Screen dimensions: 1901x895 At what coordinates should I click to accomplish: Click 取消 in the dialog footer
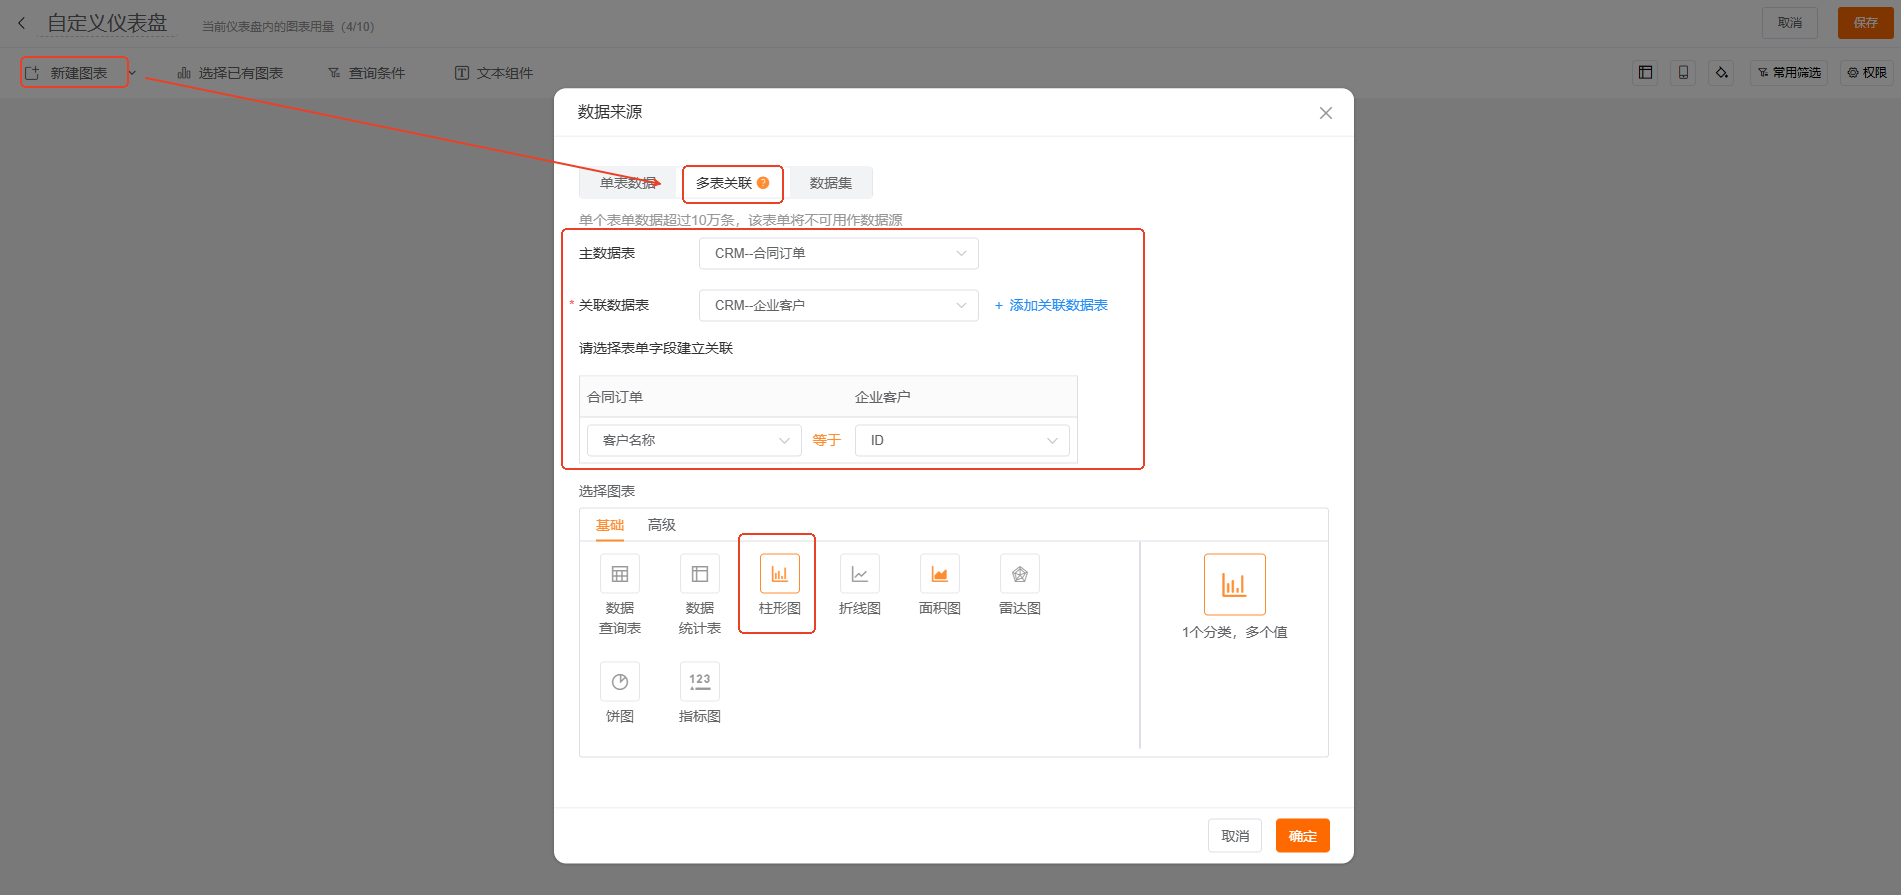pyautogui.click(x=1234, y=836)
